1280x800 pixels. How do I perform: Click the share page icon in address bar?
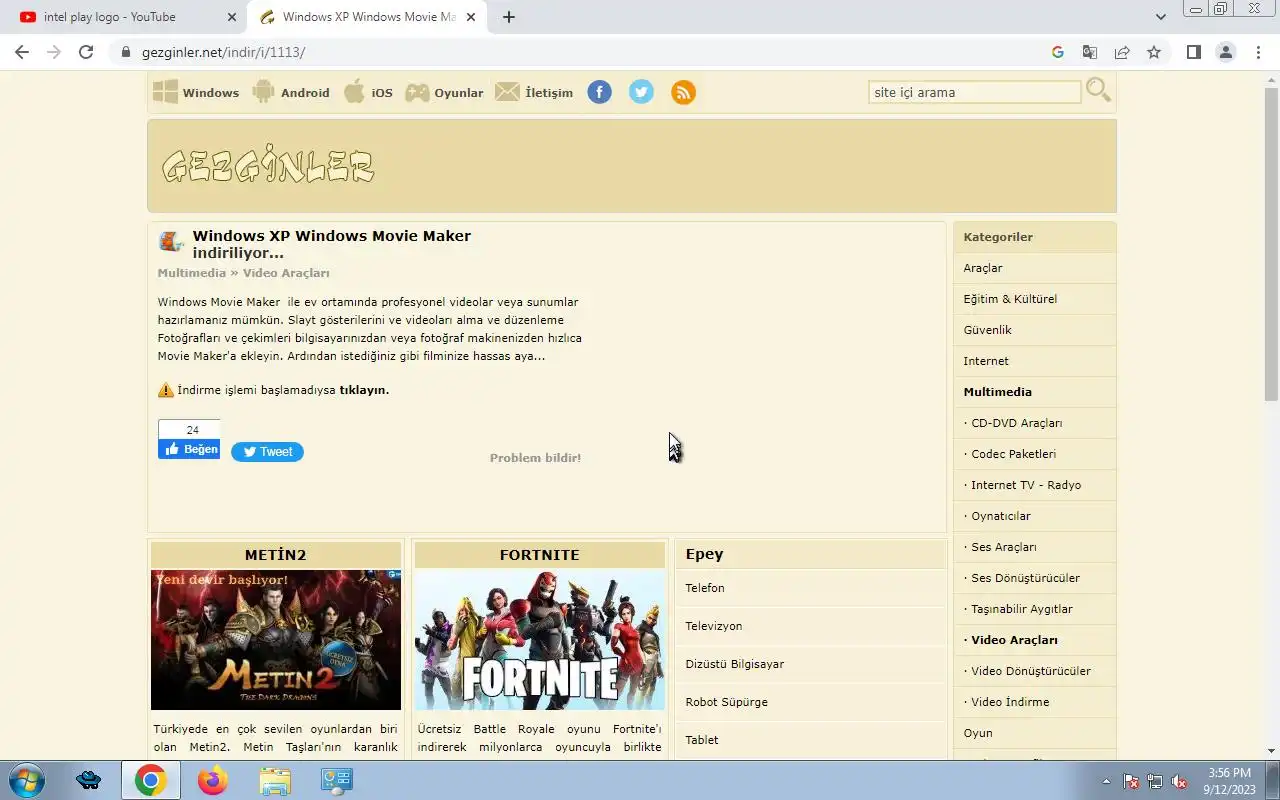tap(1122, 52)
